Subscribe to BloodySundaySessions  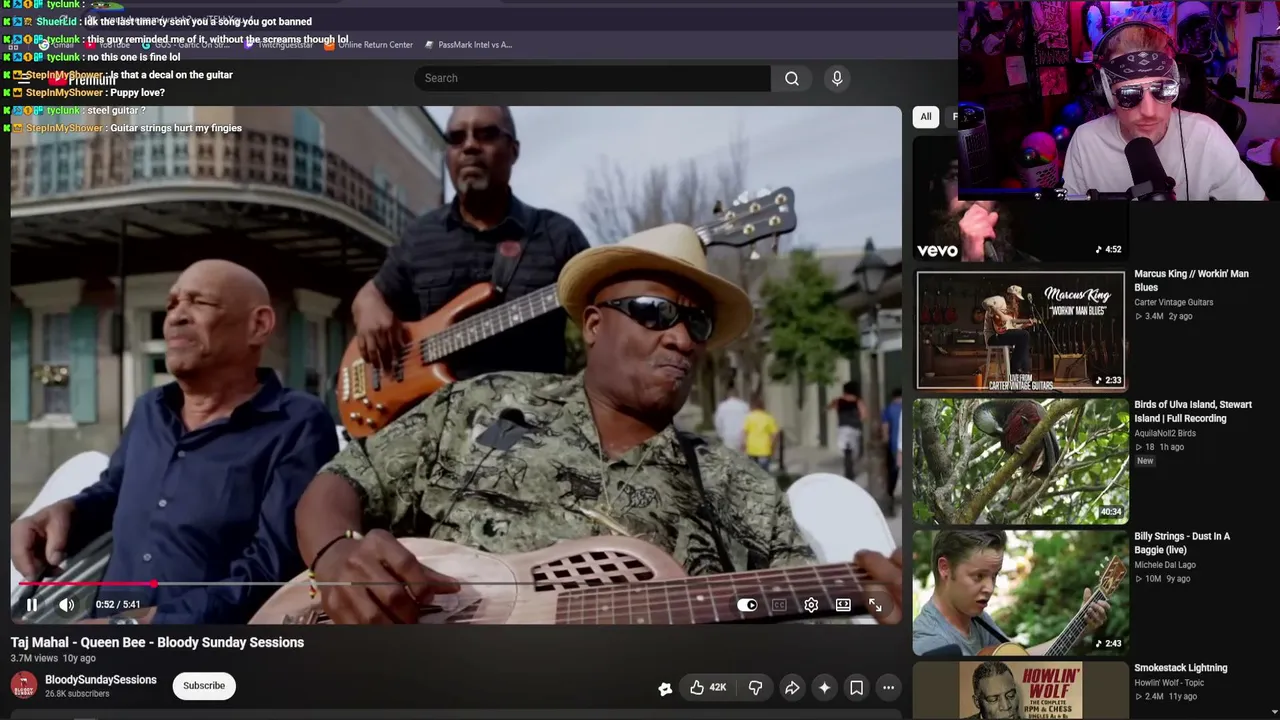click(204, 686)
